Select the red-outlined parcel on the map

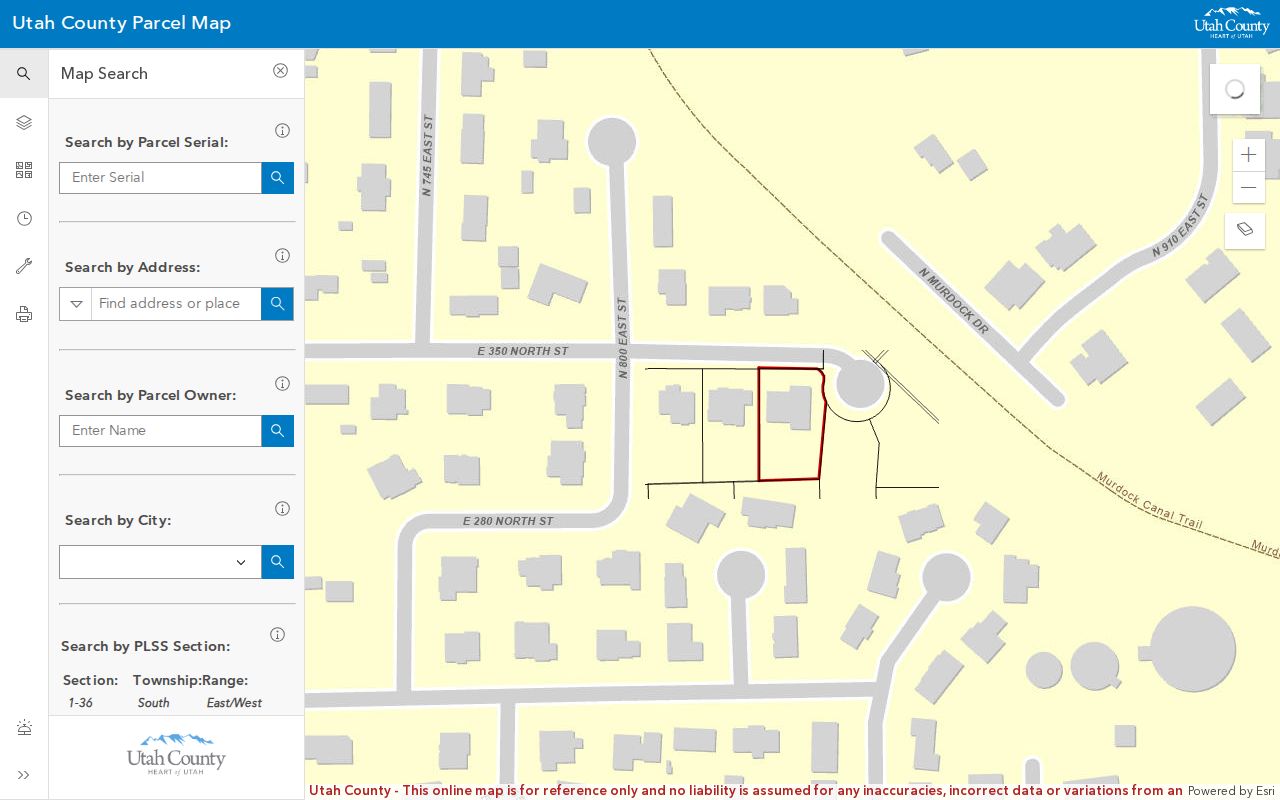[x=791, y=425]
